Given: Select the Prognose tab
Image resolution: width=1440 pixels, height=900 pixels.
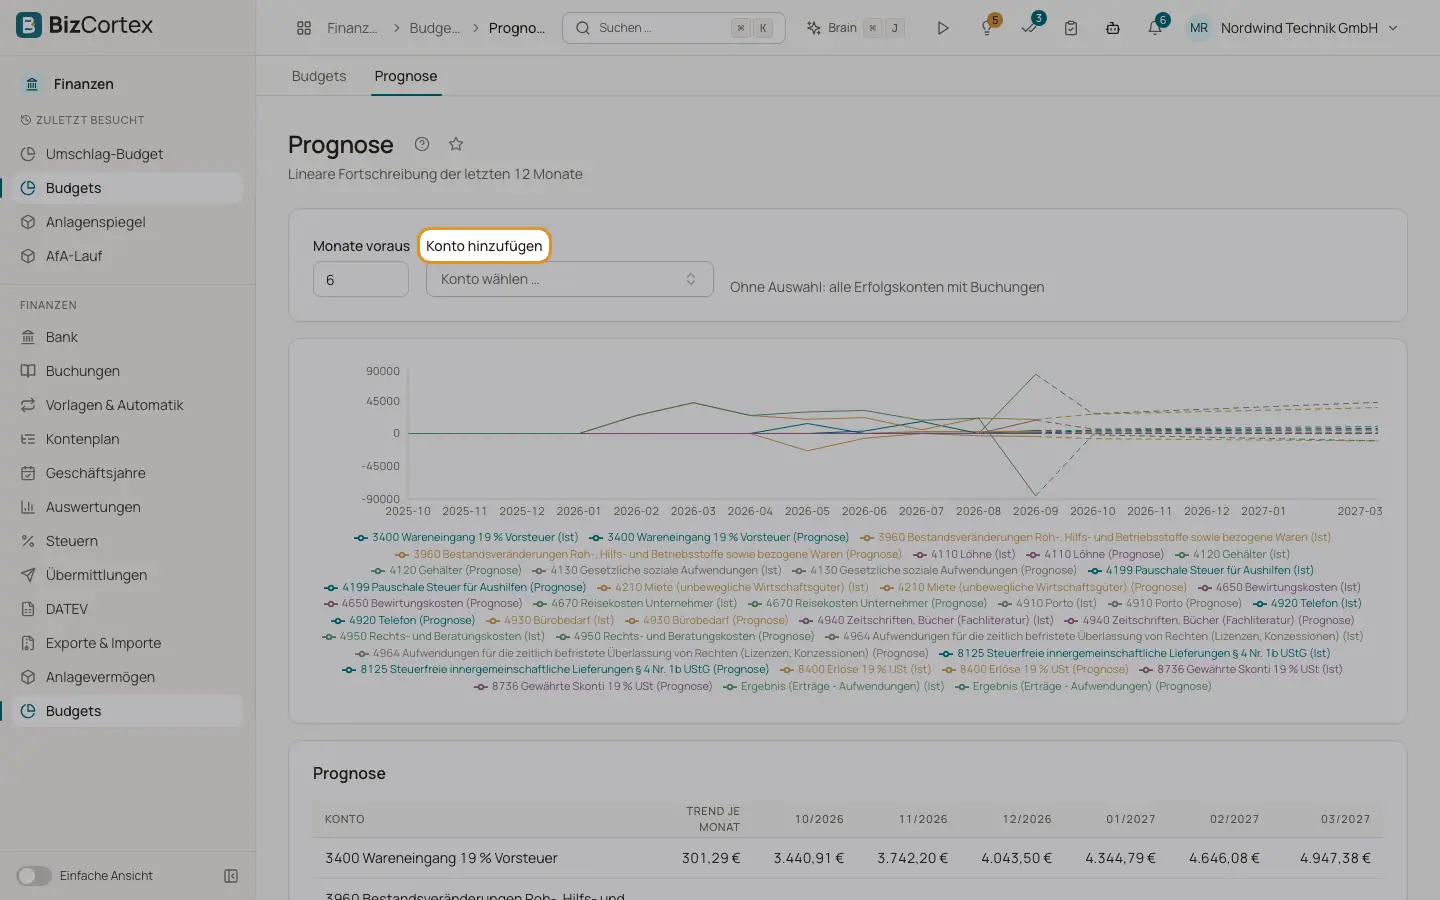Looking at the screenshot, I should click(x=406, y=76).
